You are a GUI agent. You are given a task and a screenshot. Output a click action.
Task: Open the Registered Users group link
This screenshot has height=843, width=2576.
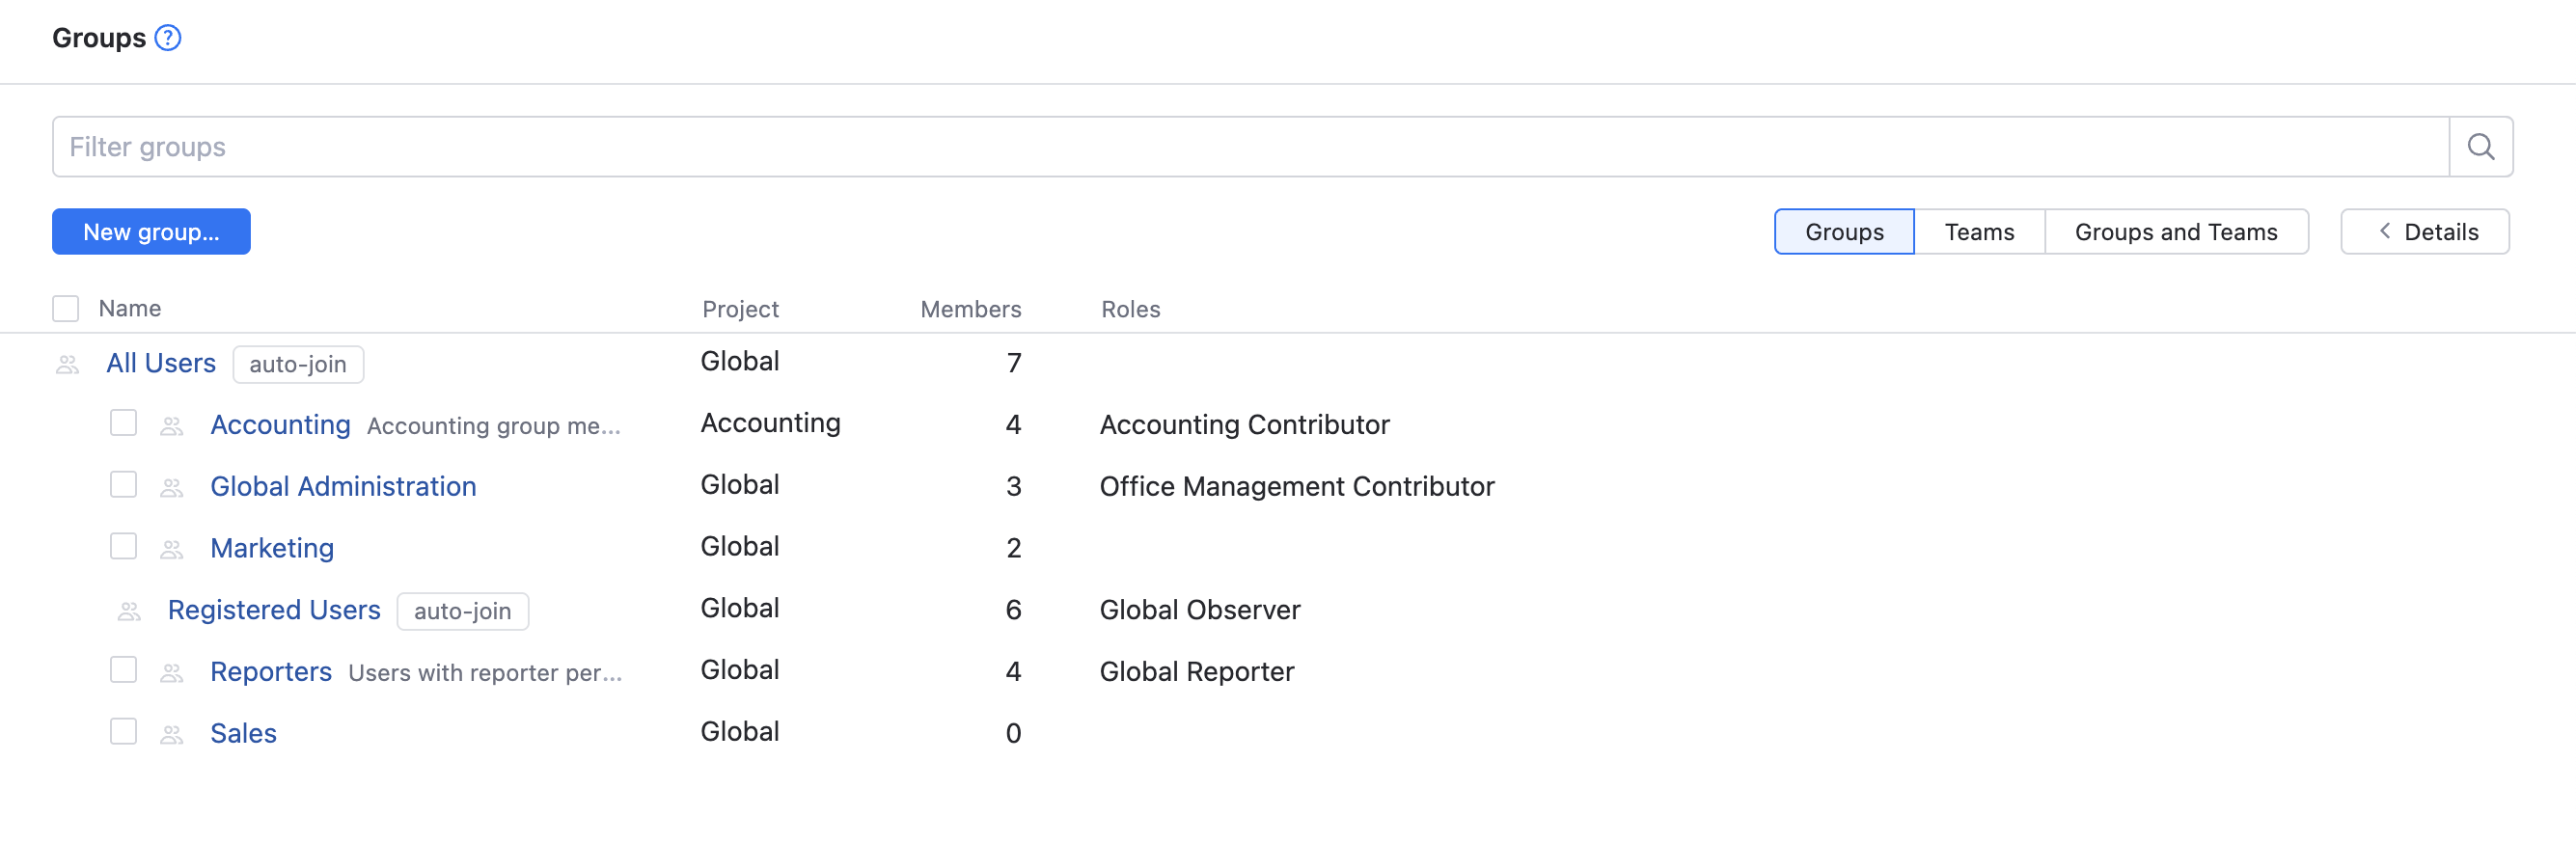274,610
